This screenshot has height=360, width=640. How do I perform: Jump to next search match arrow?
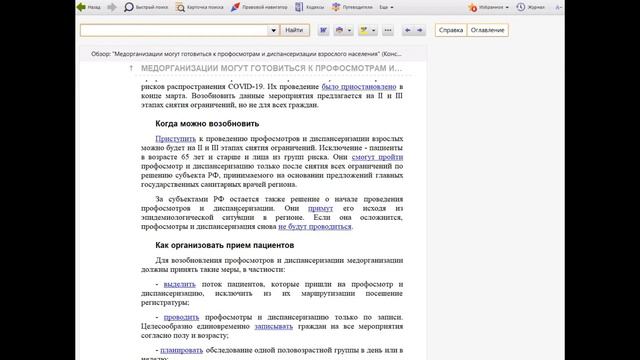point(420,30)
